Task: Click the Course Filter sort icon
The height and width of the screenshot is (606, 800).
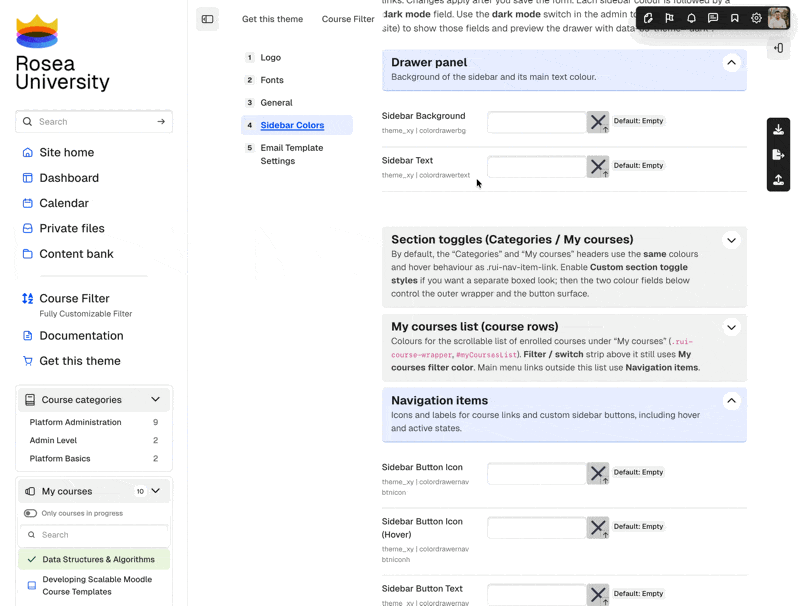Action: click(28, 298)
